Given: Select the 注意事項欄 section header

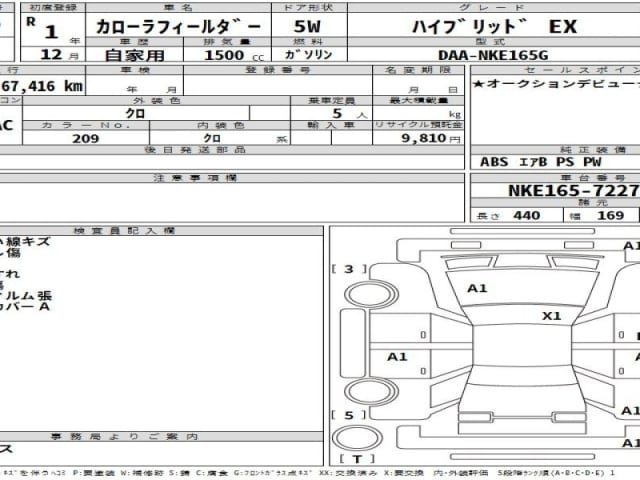Looking at the screenshot, I should 195,178.
